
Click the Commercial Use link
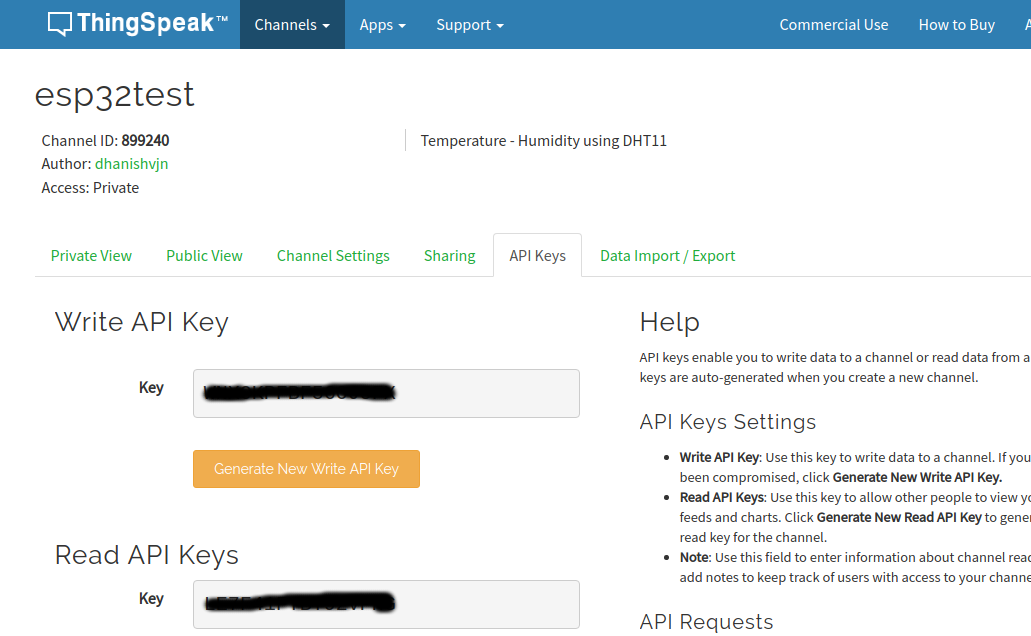[834, 25]
